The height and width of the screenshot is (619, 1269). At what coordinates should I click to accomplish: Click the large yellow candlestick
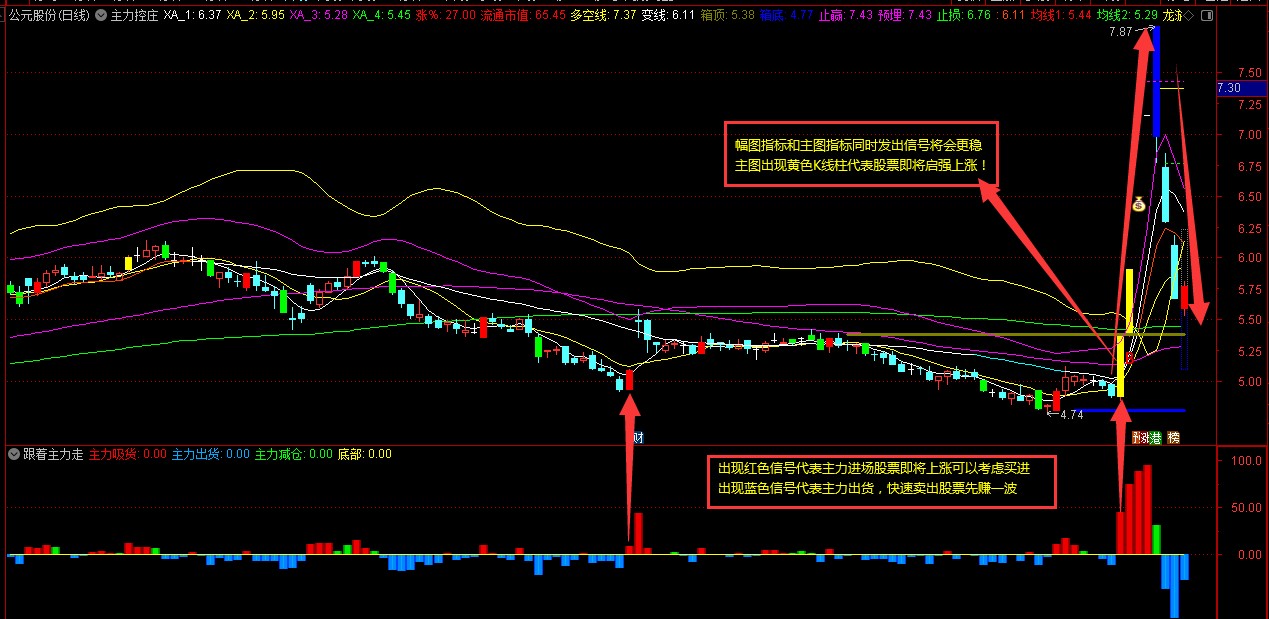(1120, 366)
